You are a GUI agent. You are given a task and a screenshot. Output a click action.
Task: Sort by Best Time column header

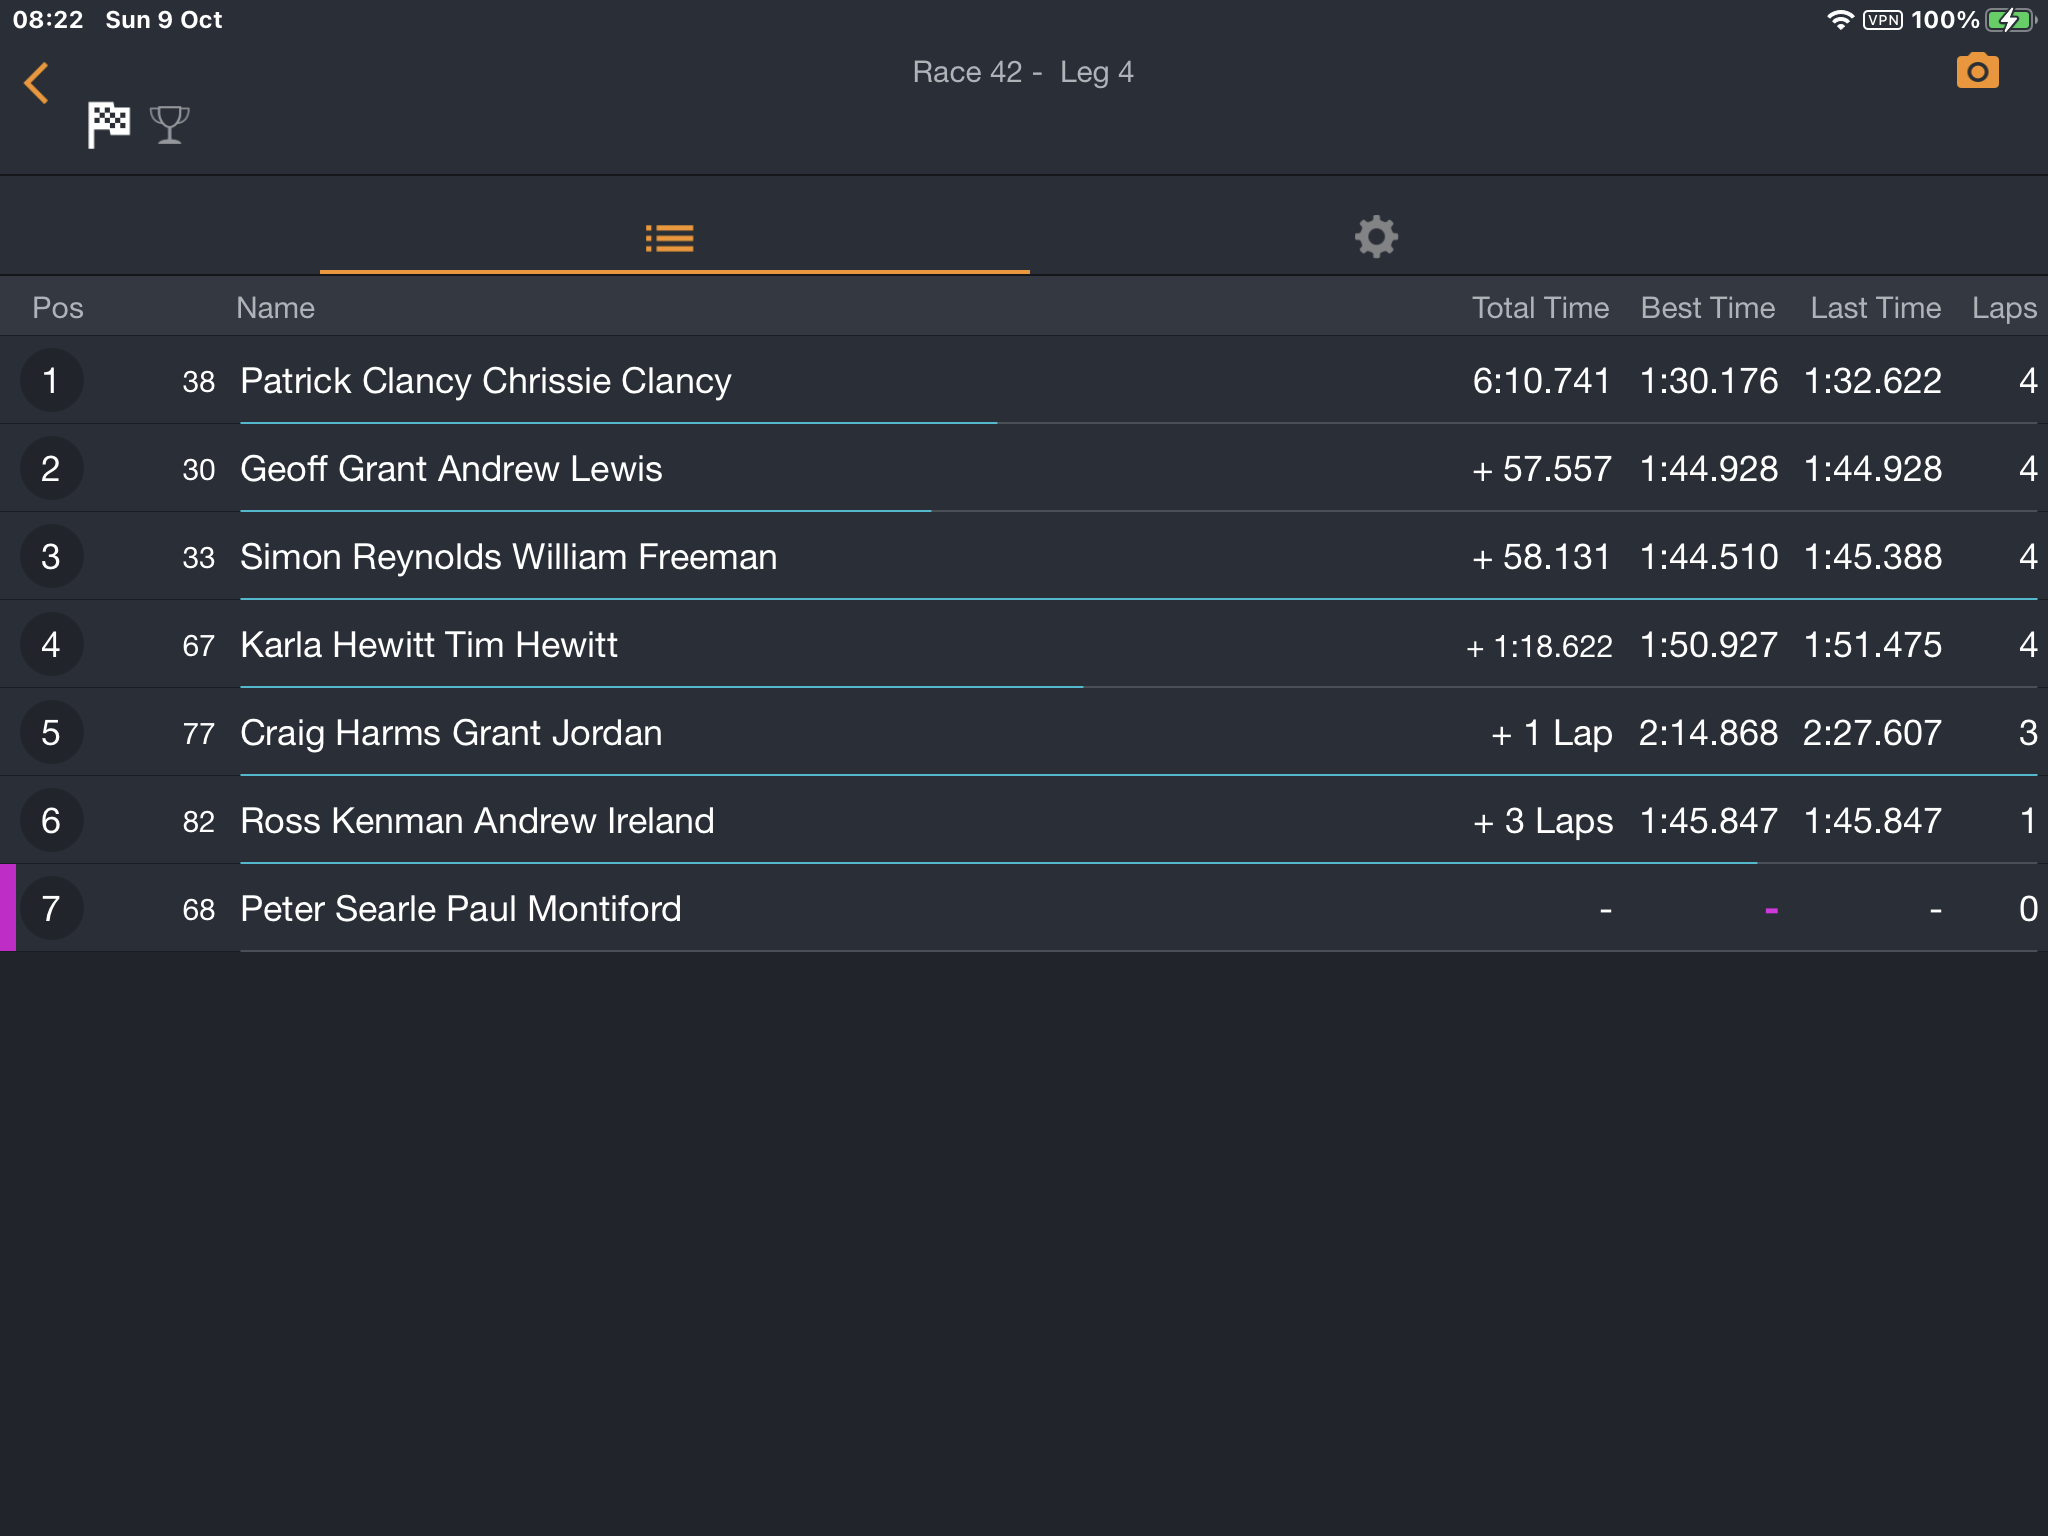[1708, 308]
